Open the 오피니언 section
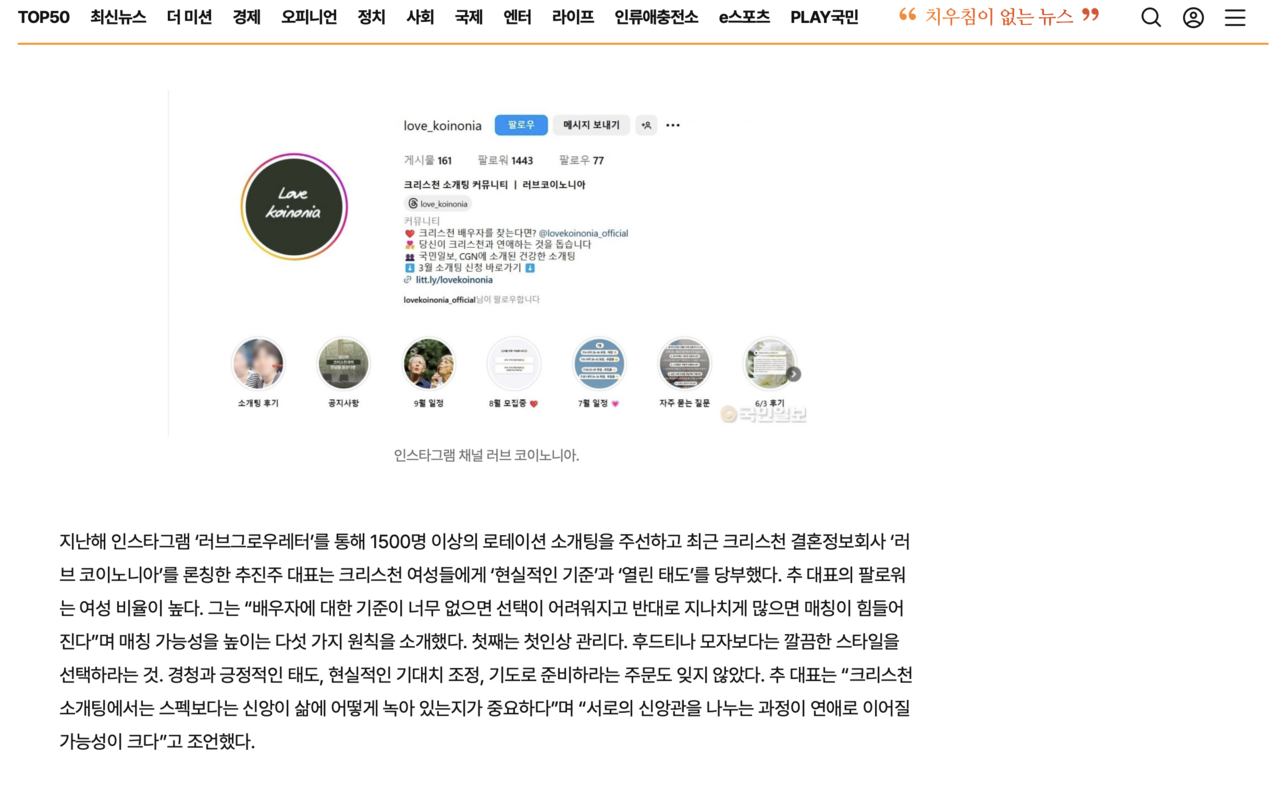Screen dimensions: 1280x791 point(309,17)
